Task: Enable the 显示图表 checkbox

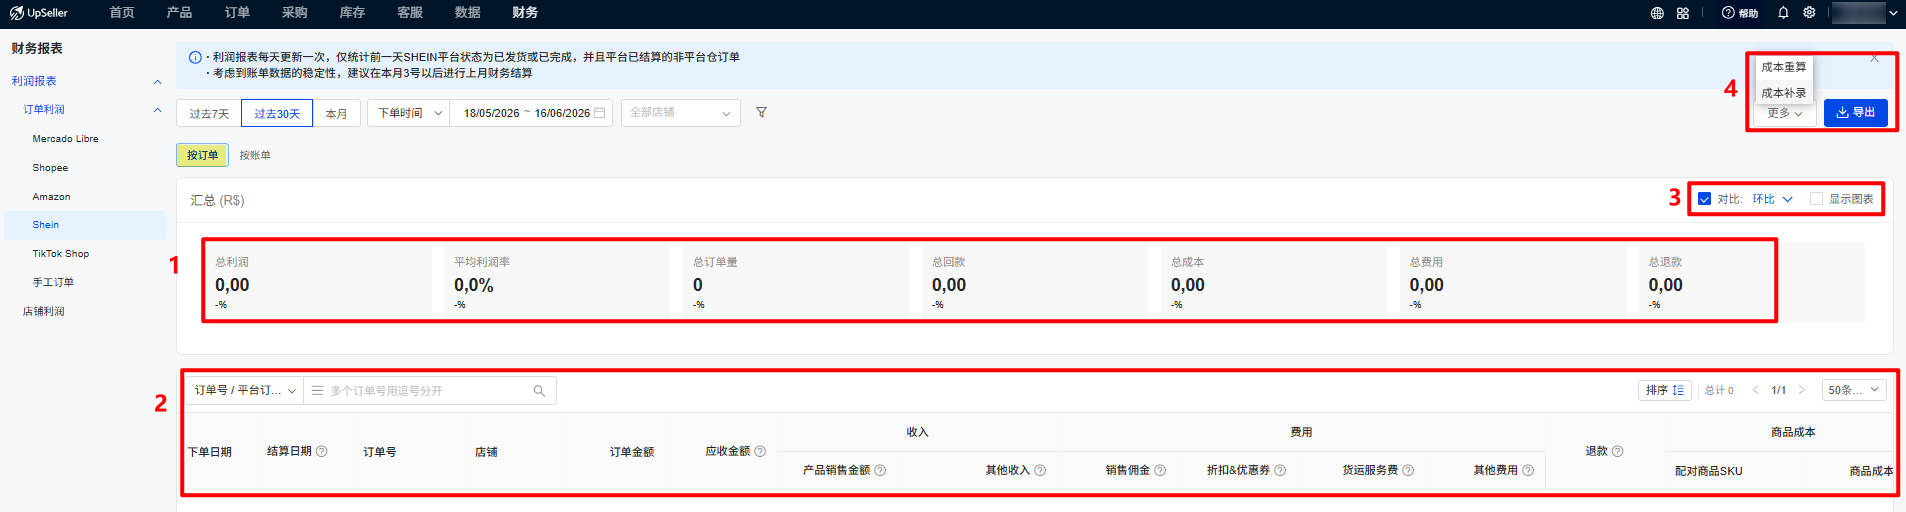Action: (x=1816, y=199)
